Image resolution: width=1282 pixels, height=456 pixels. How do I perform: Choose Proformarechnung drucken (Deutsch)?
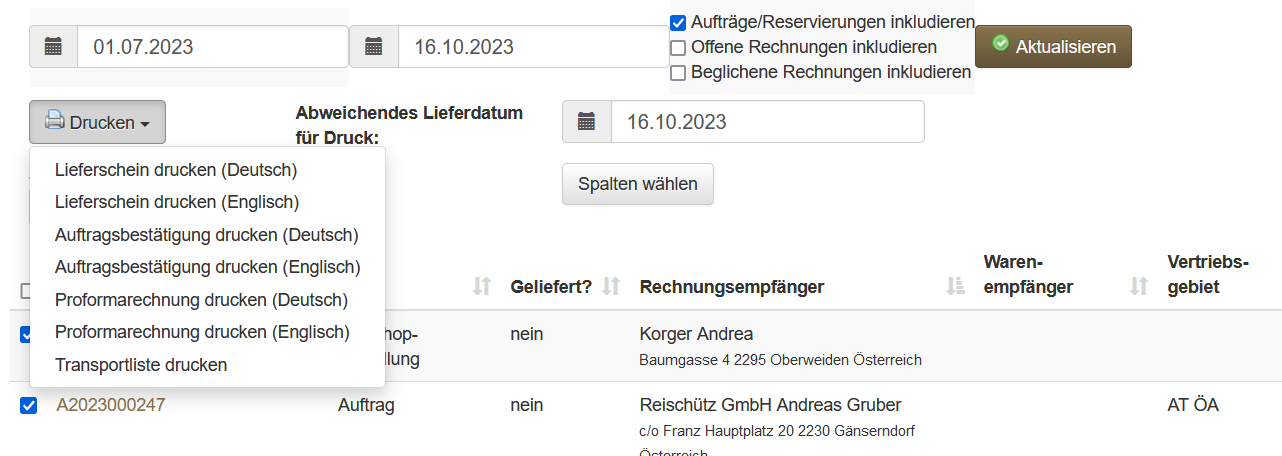click(x=201, y=300)
